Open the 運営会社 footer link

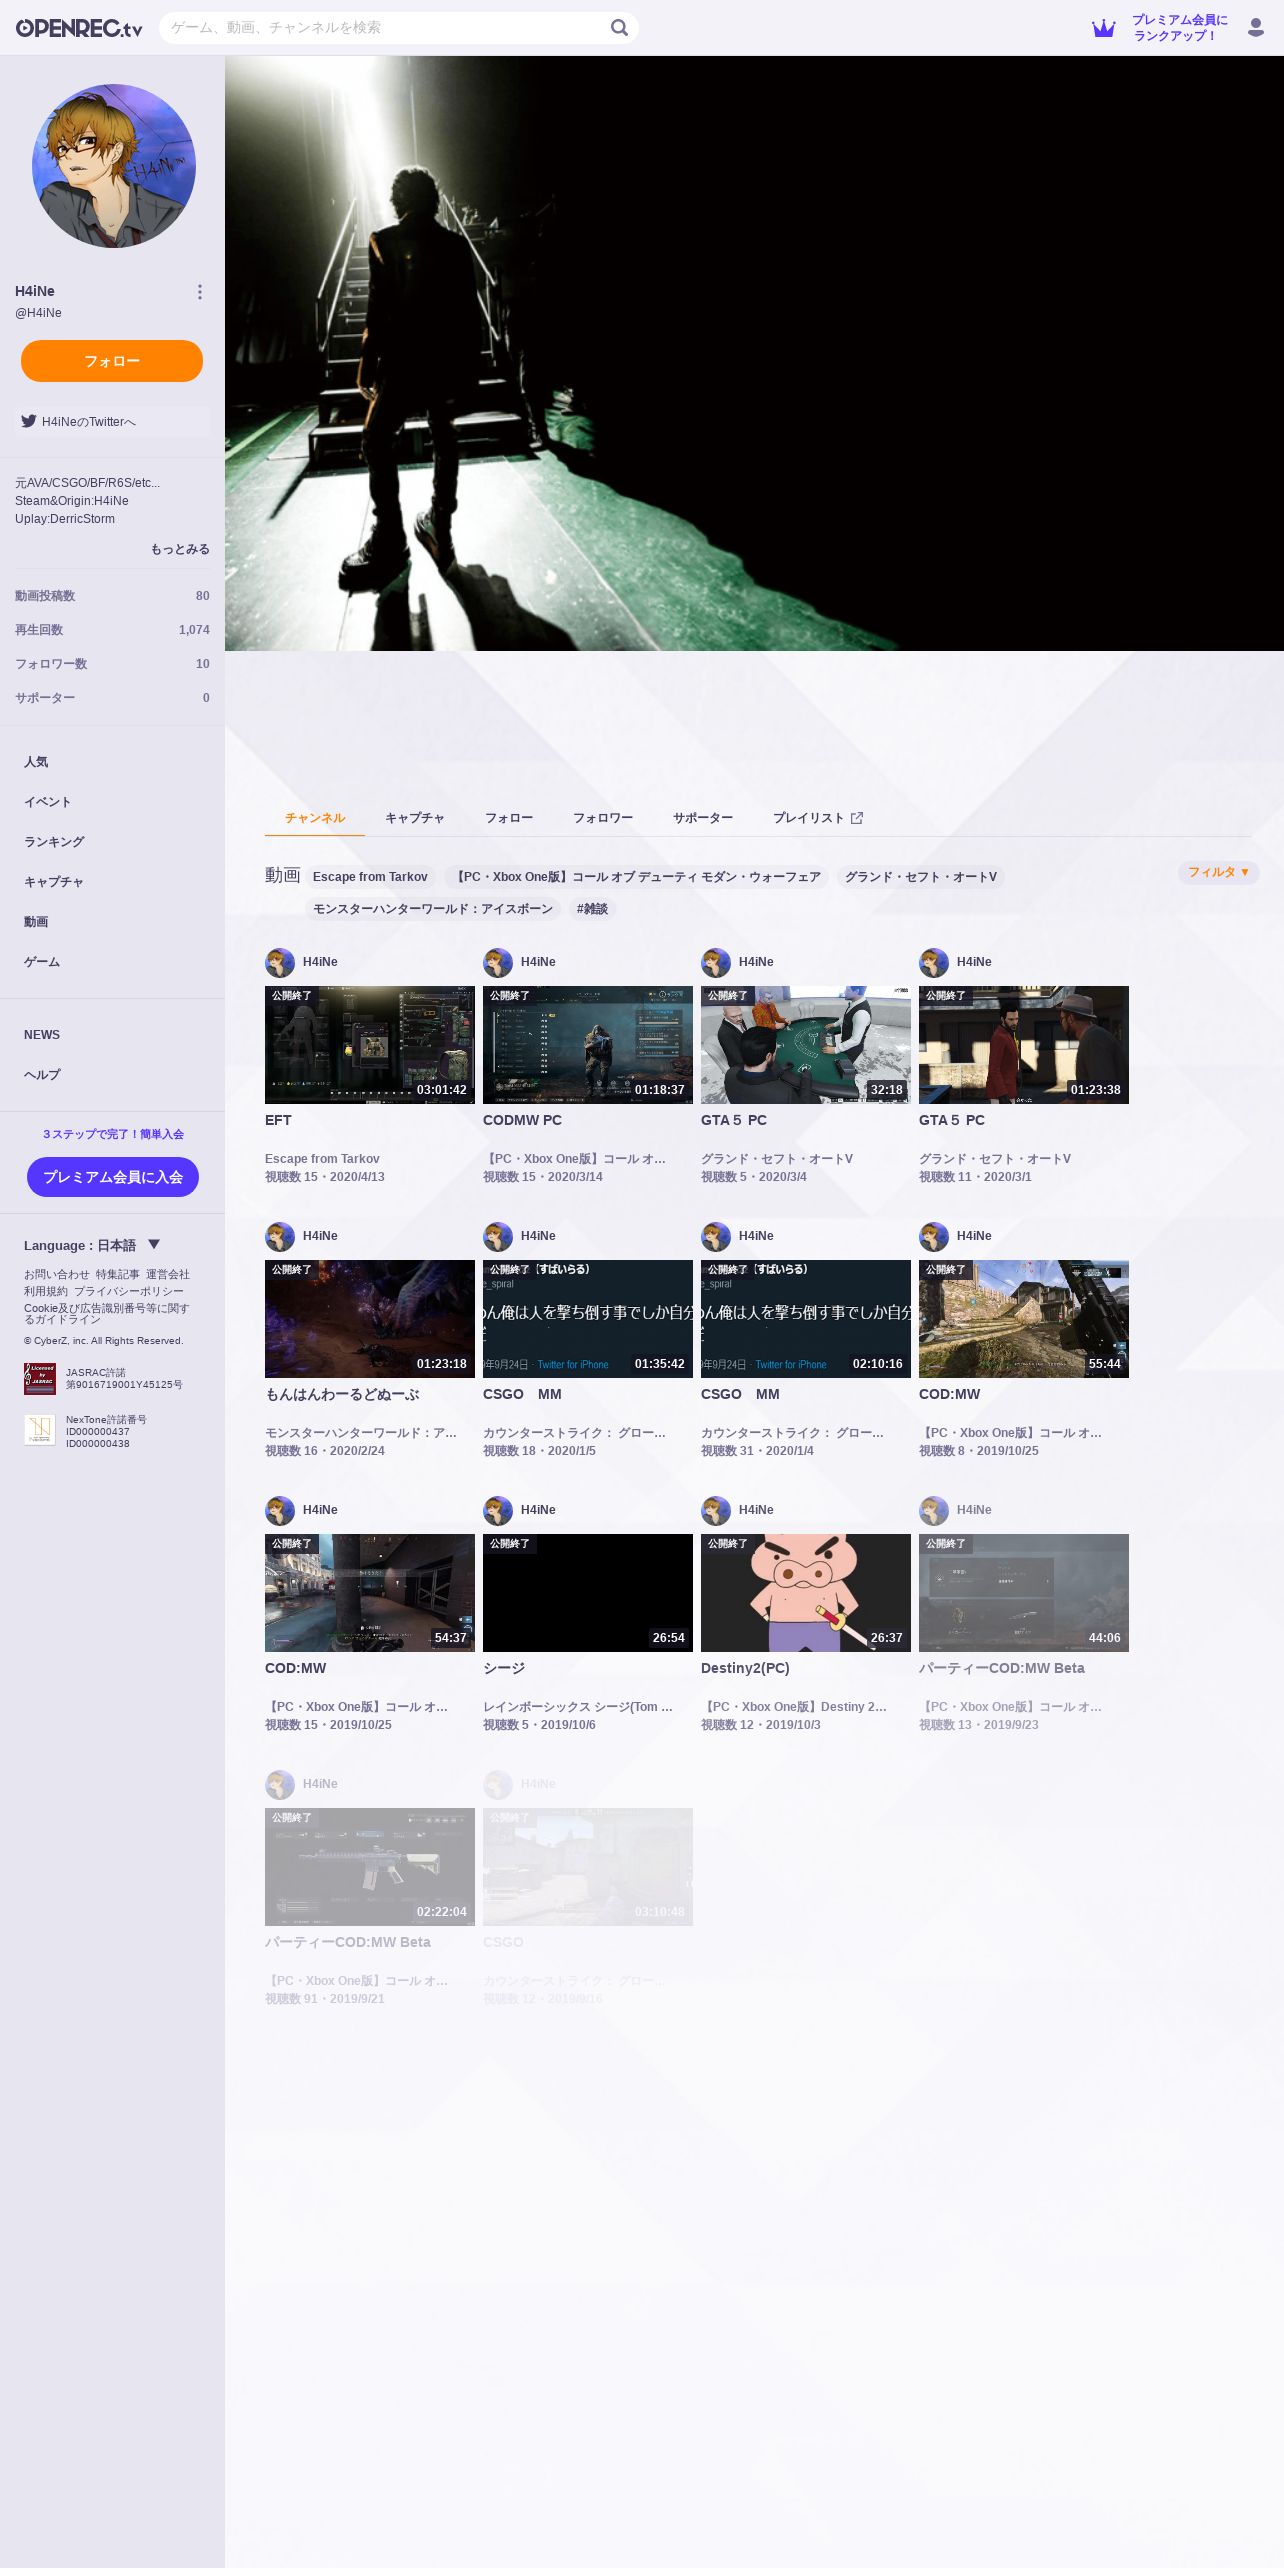tap(168, 1274)
